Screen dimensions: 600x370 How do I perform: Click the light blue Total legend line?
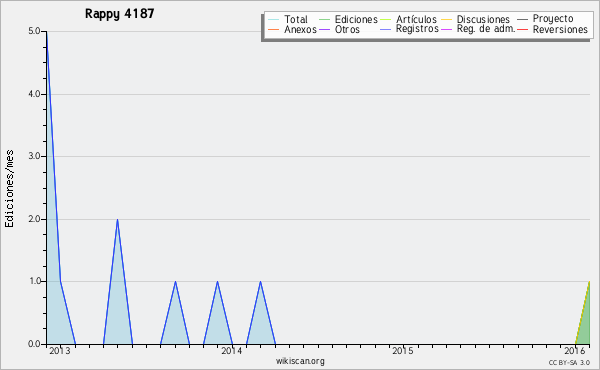pyautogui.click(x=274, y=20)
